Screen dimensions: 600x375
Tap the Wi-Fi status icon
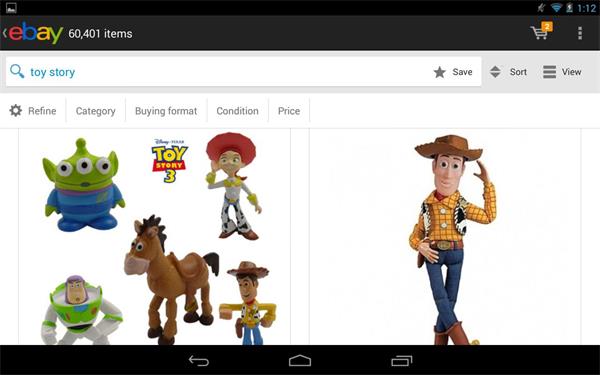[556, 8]
